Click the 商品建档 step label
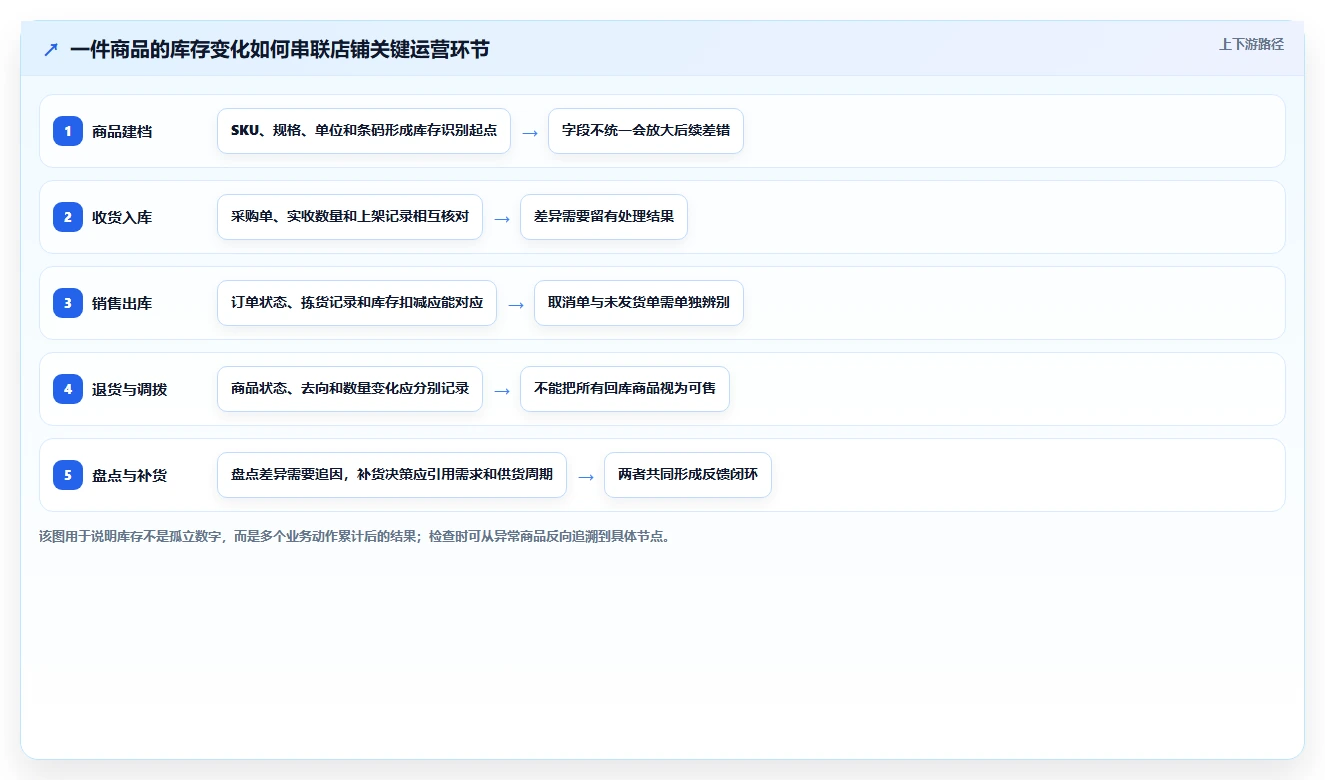The width and height of the screenshot is (1325, 780). coord(122,132)
